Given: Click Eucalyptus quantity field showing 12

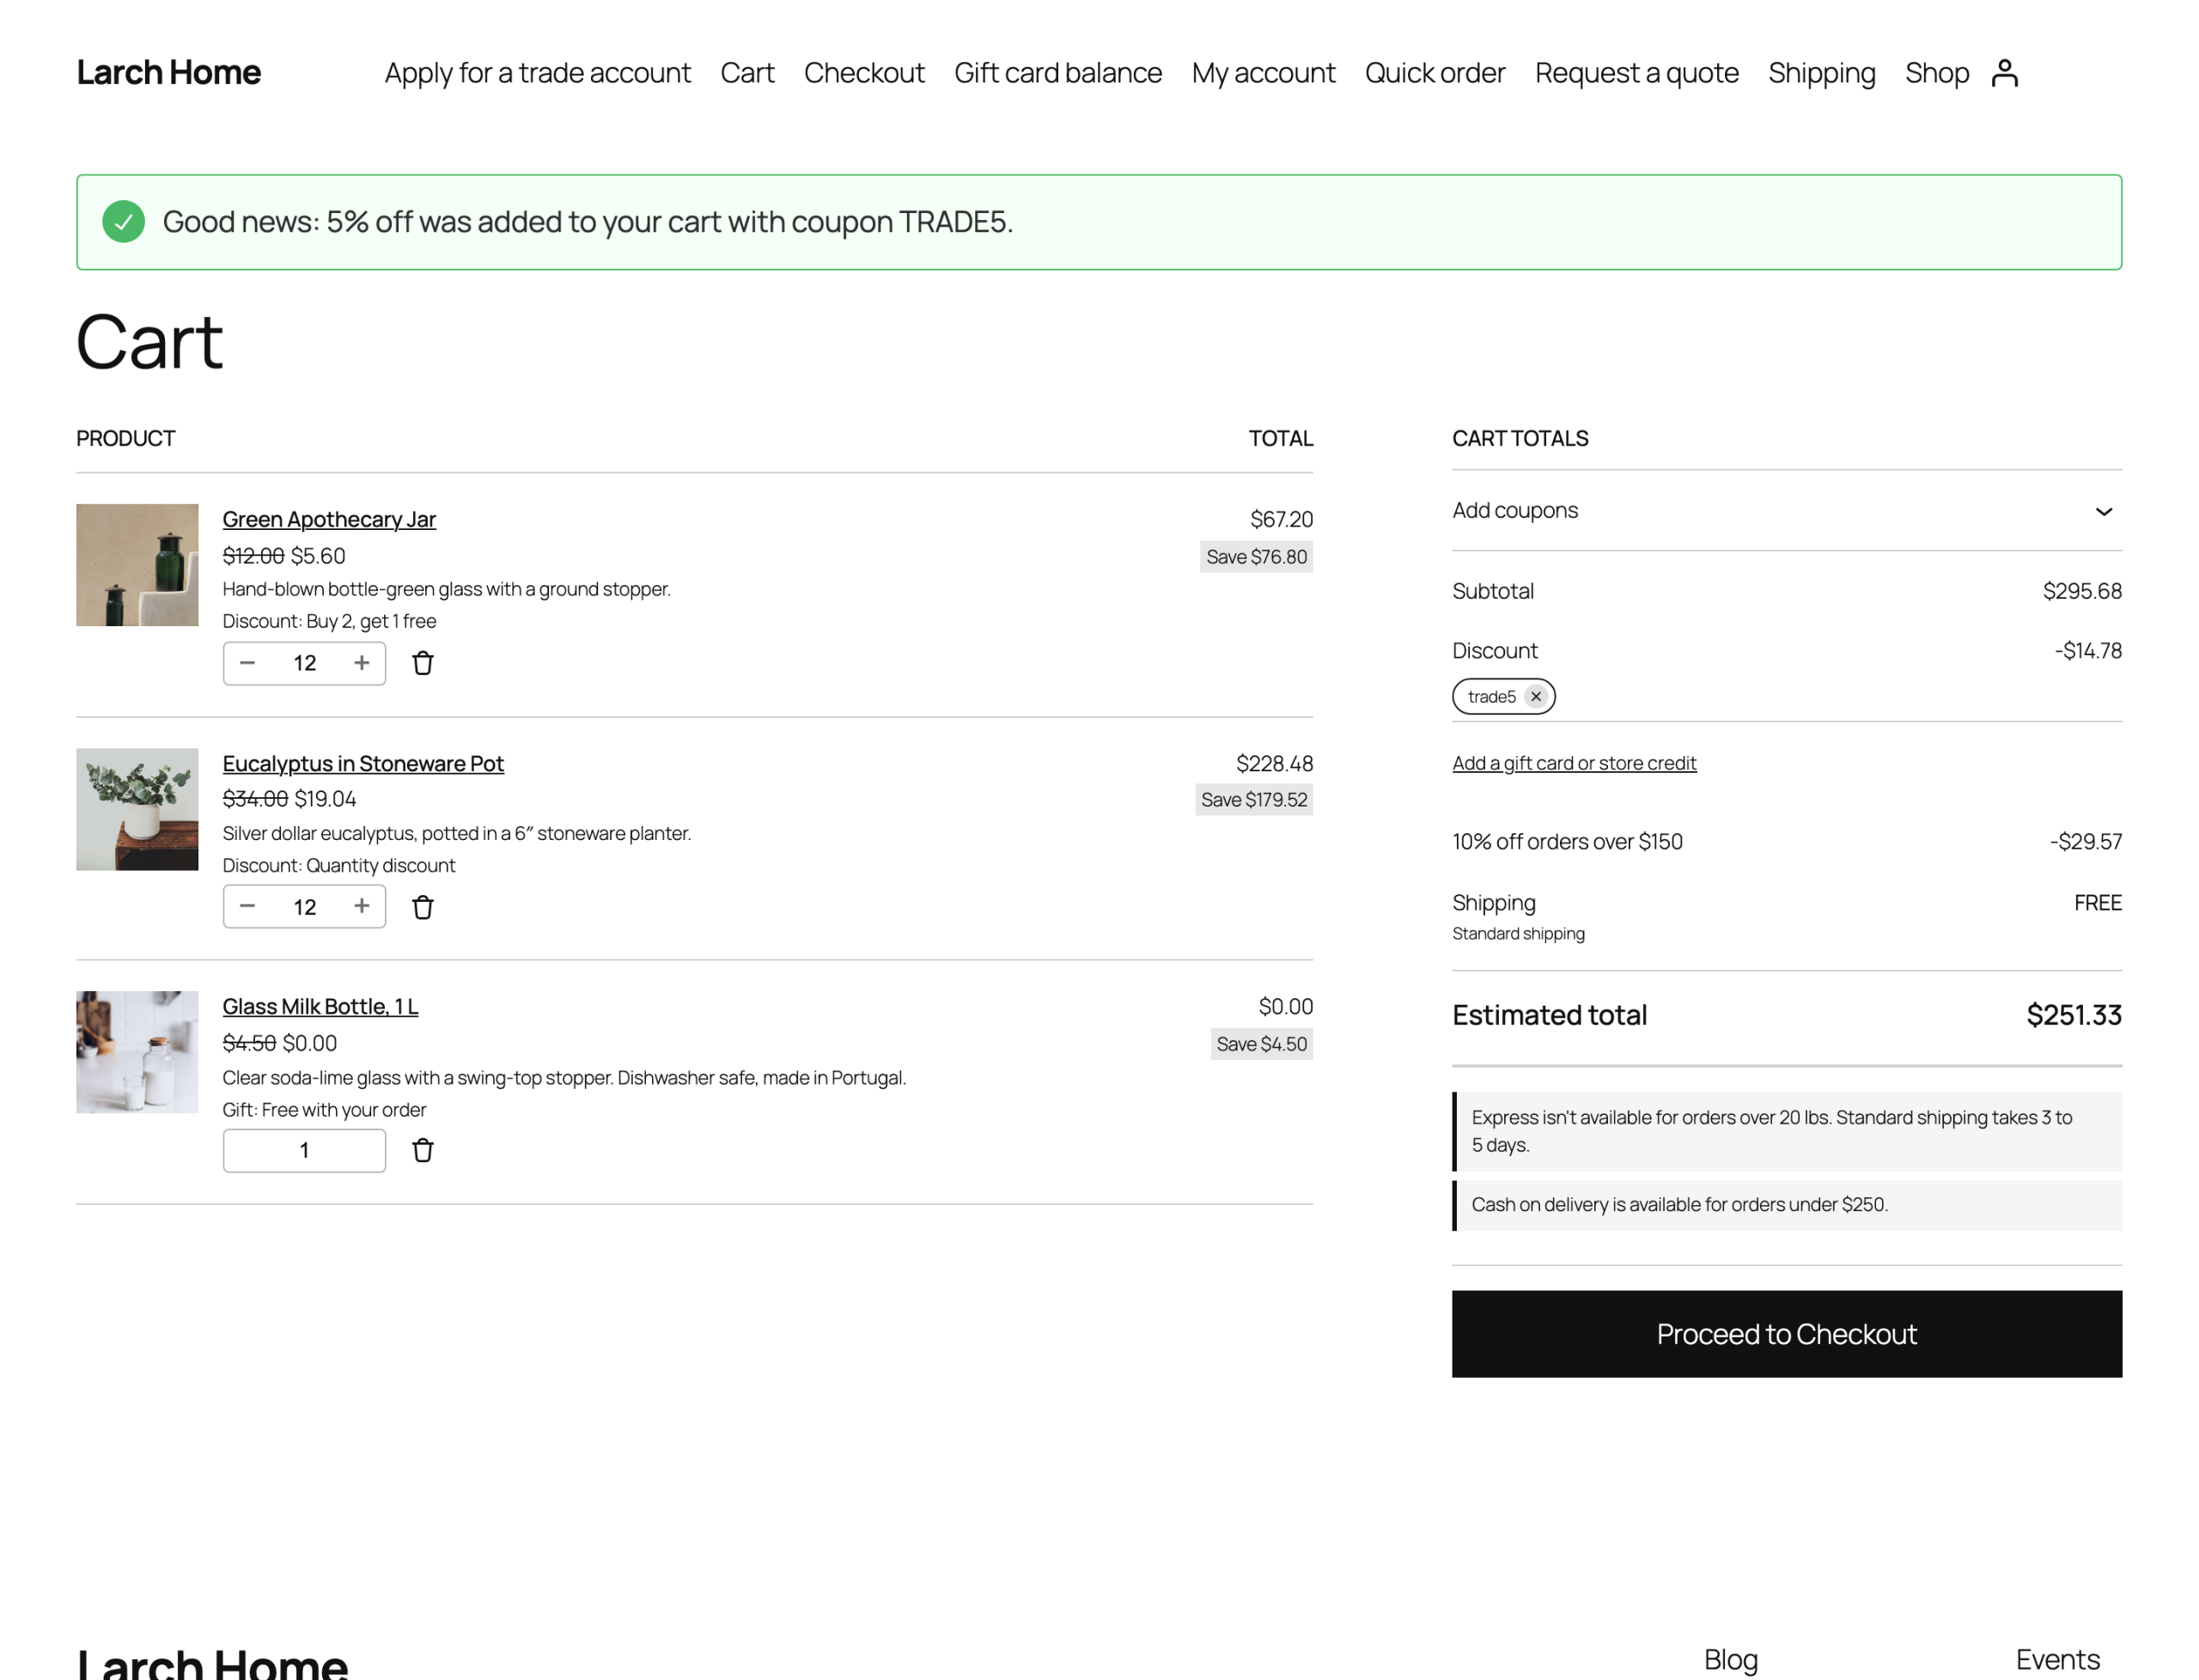Looking at the screenshot, I should [x=304, y=907].
